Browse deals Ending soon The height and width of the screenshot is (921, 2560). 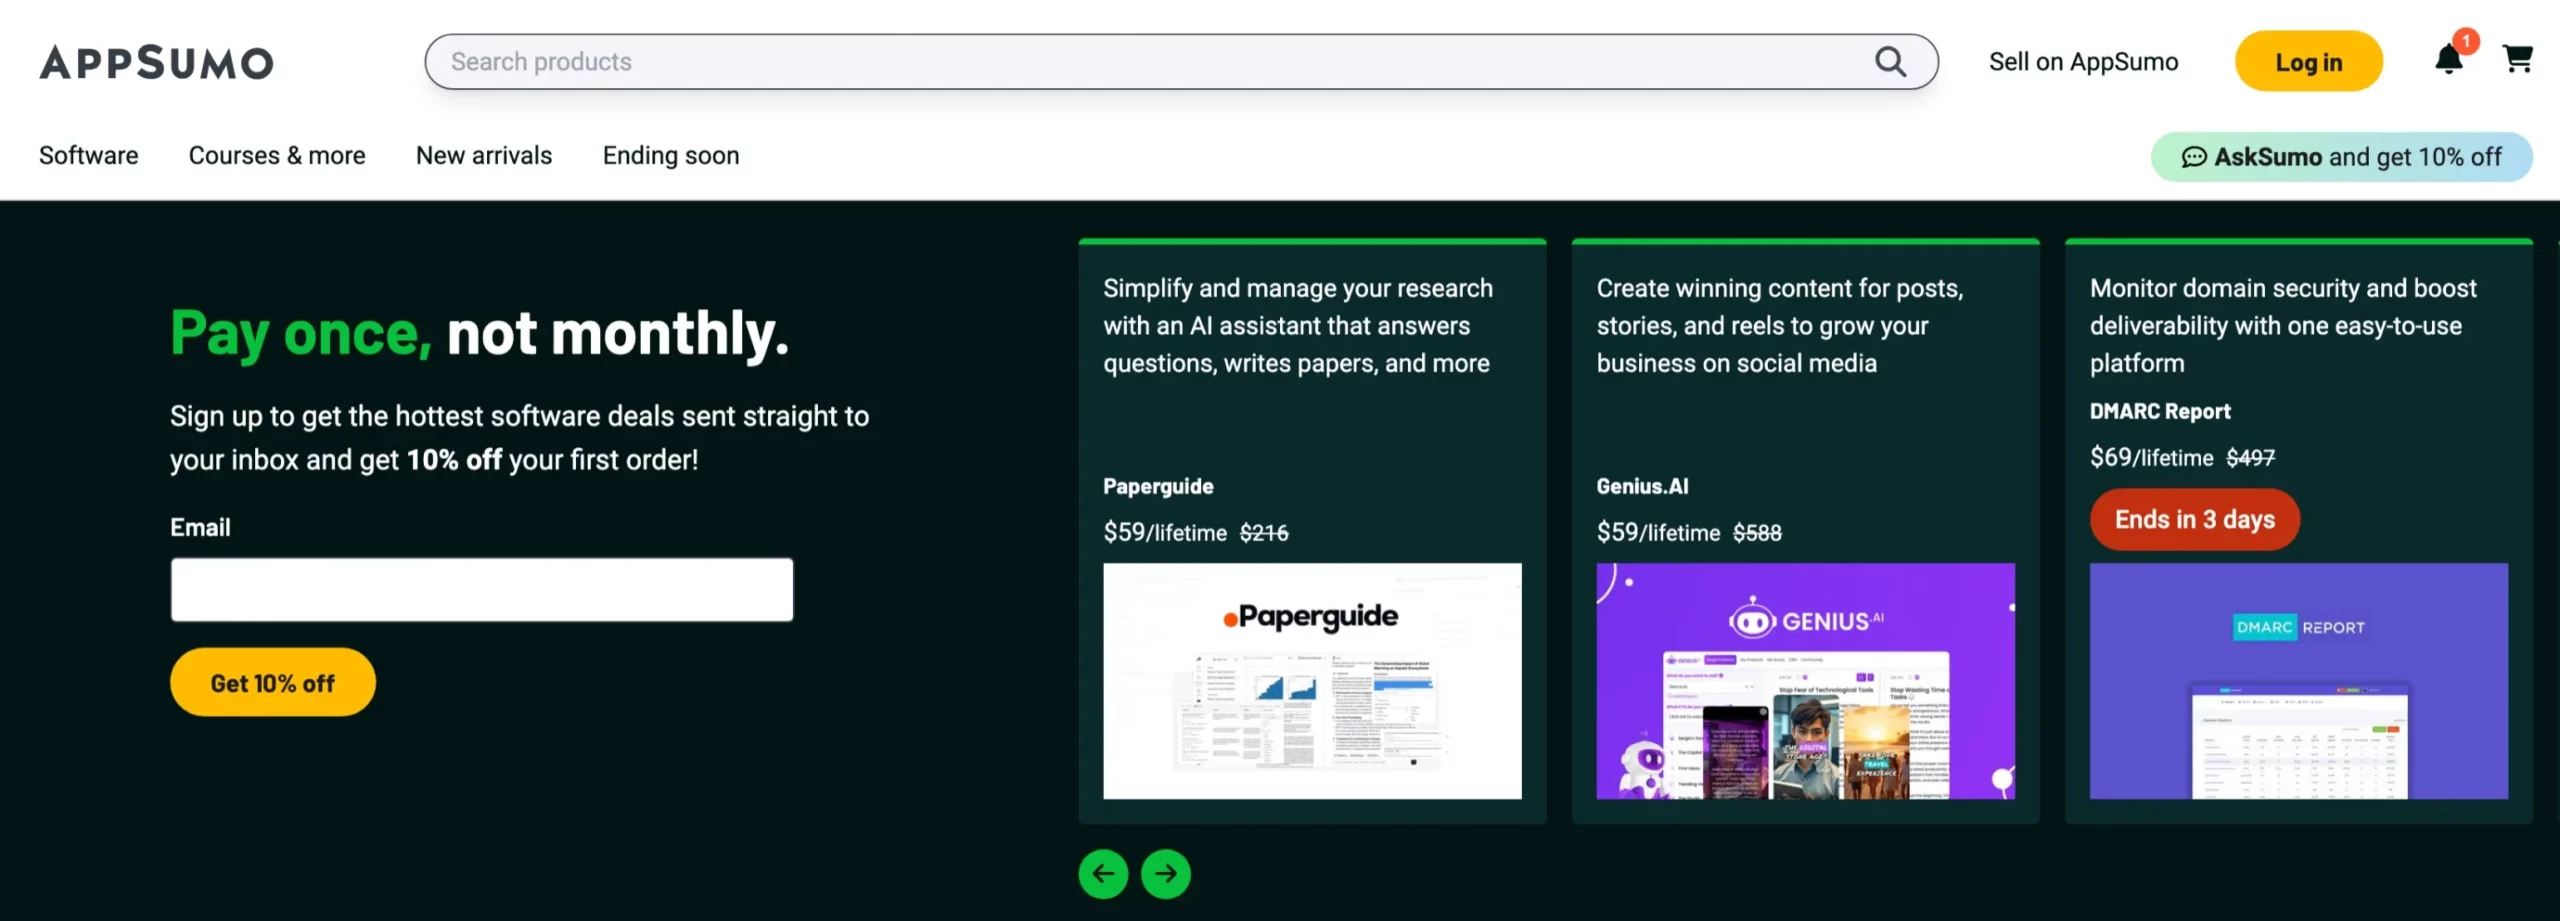click(x=671, y=156)
